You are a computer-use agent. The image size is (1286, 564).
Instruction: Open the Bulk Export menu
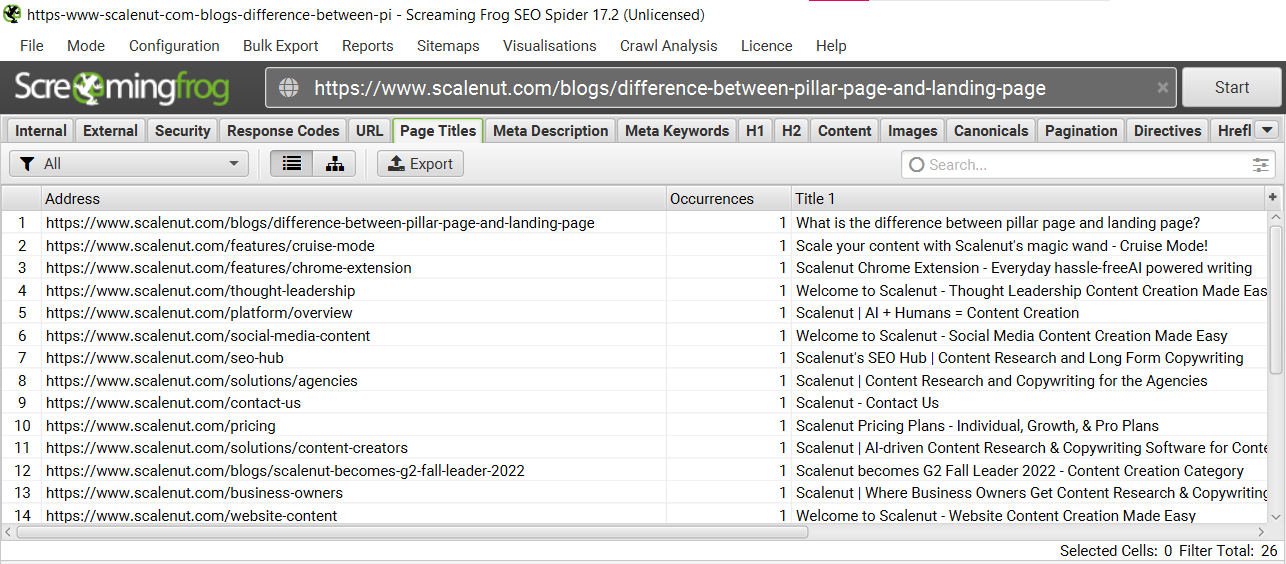[280, 46]
